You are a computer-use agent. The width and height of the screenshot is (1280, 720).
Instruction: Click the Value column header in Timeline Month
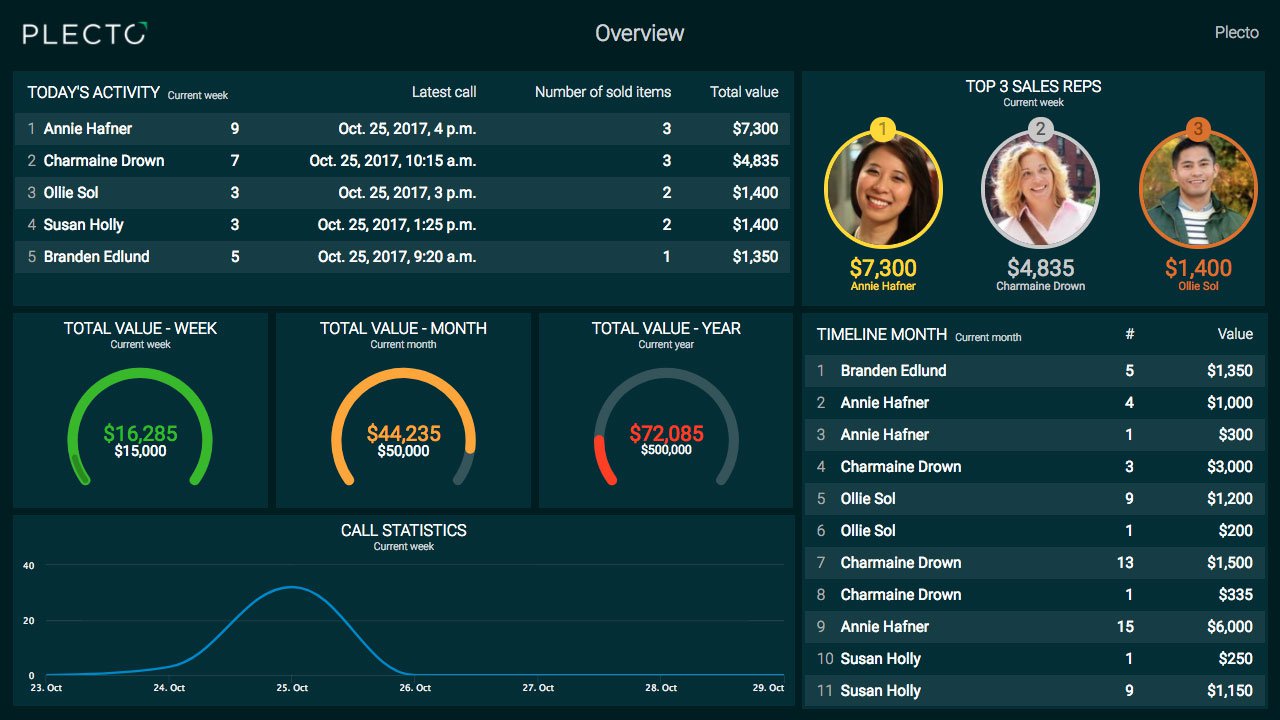(1235, 334)
